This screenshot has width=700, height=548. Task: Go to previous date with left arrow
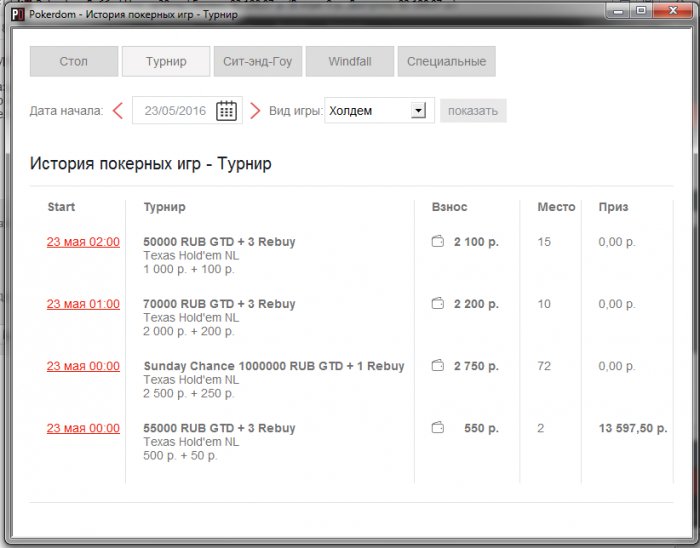pos(118,111)
